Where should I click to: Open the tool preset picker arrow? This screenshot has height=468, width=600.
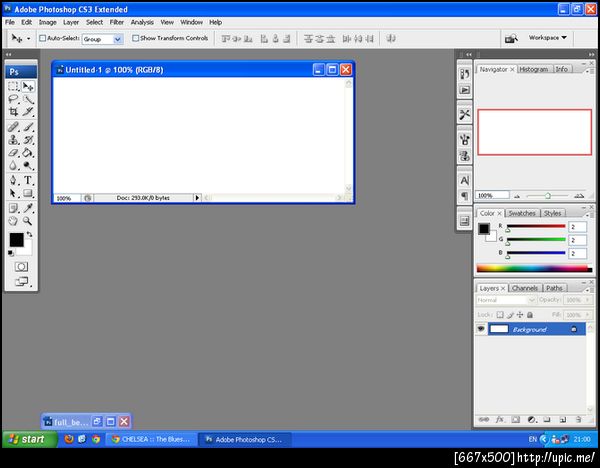[28, 39]
